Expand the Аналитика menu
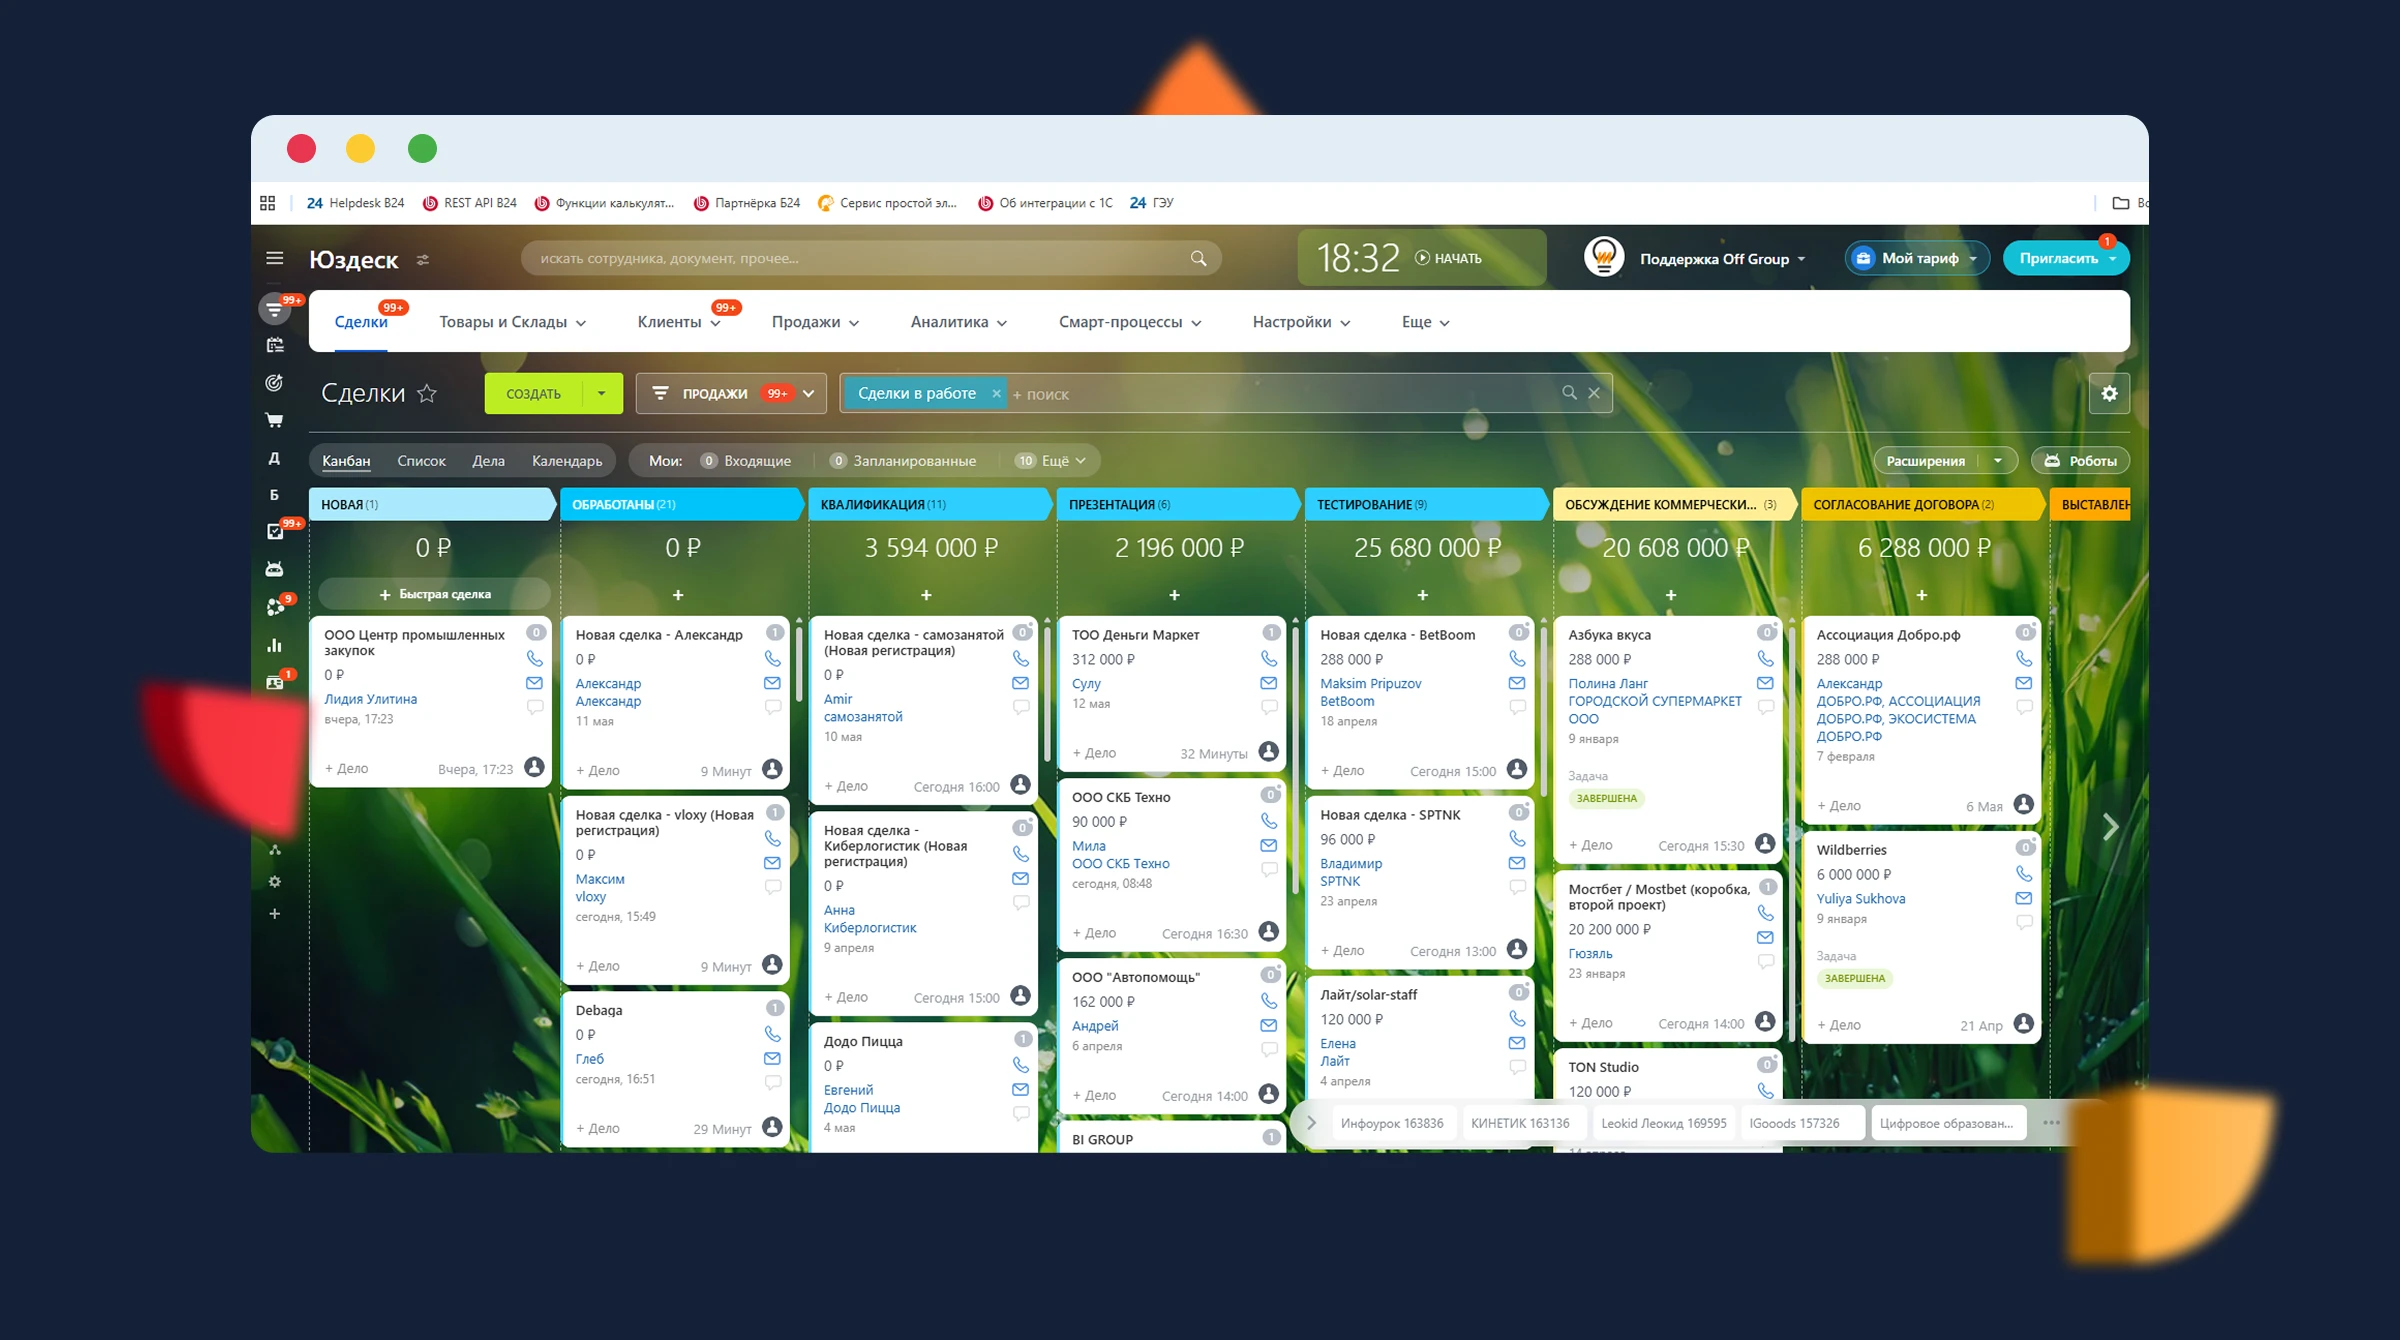2400x1340 pixels. coord(958,322)
